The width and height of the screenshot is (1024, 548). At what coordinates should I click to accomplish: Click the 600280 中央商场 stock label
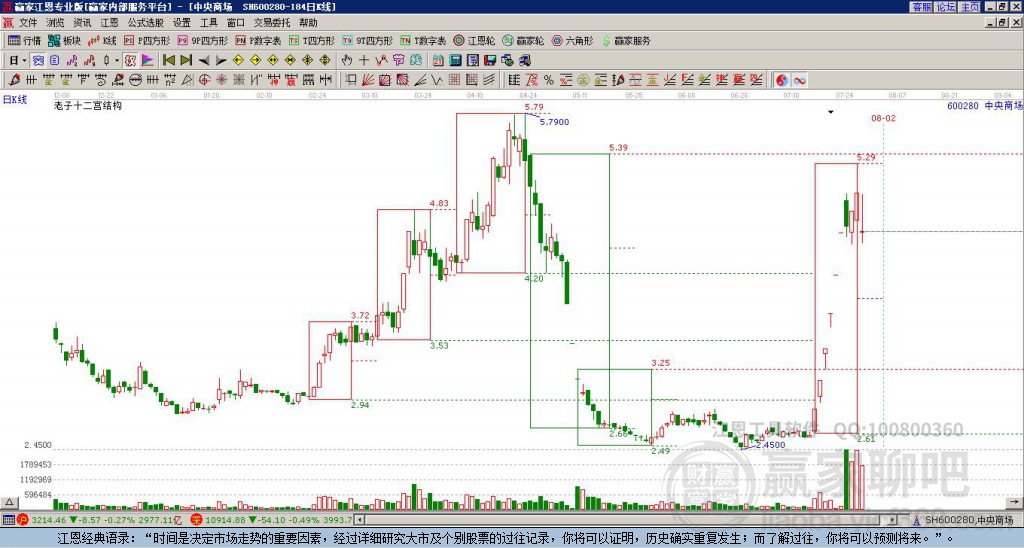pos(984,106)
